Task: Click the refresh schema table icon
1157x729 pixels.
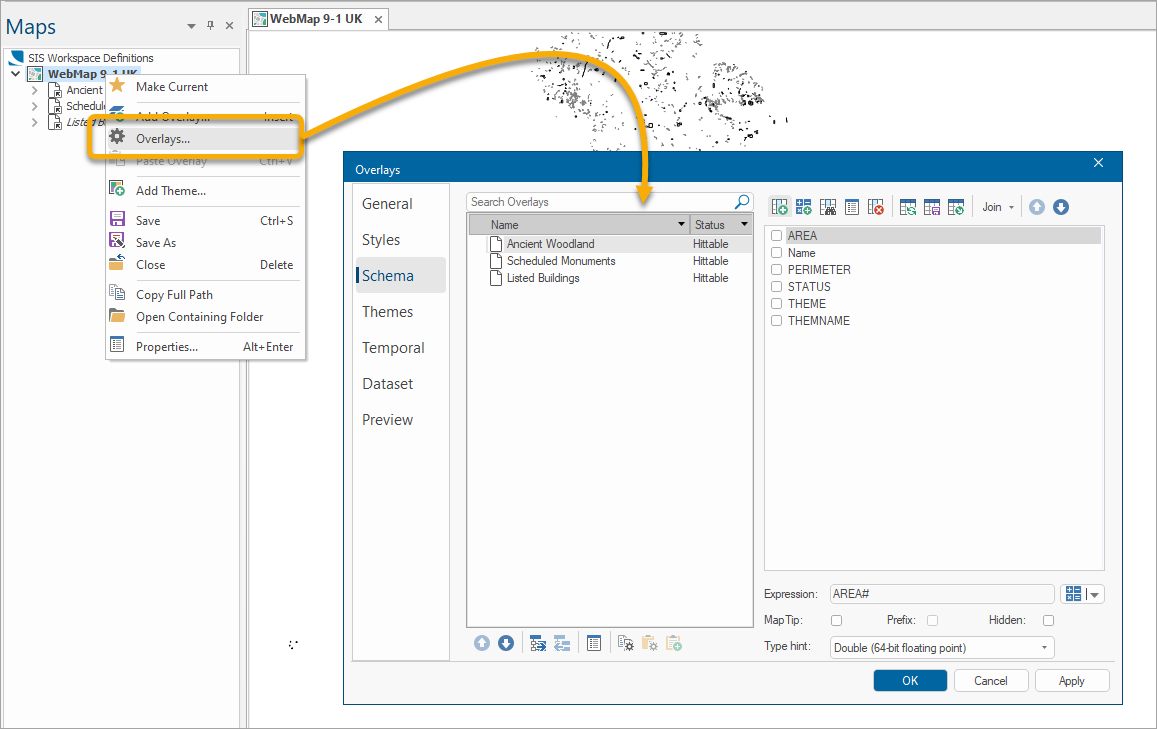Action: click(907, 207)
